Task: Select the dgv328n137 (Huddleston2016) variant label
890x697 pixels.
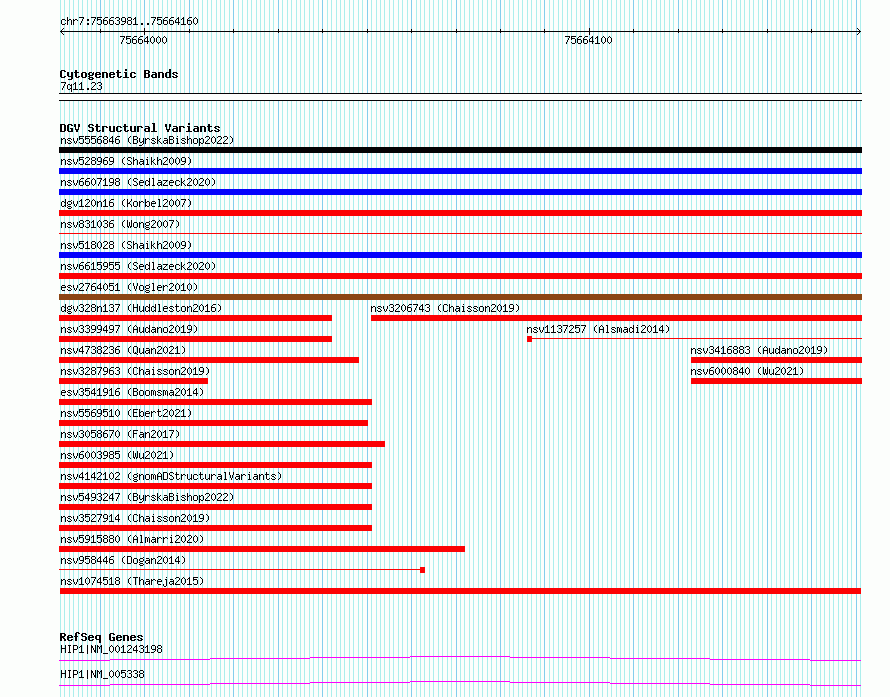Action: (x=141, y=308)
